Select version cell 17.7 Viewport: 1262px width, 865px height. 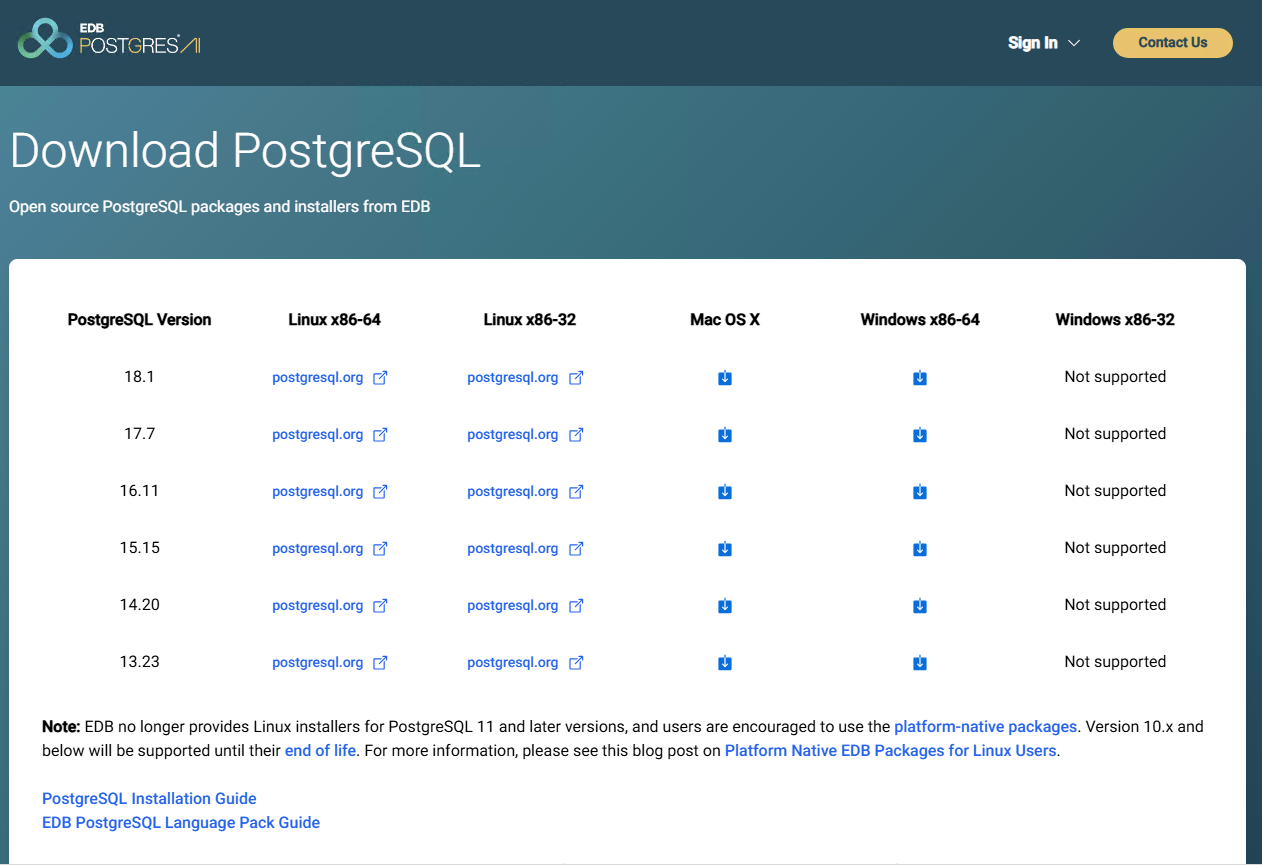pyautogui.click(x=139, y=434)
